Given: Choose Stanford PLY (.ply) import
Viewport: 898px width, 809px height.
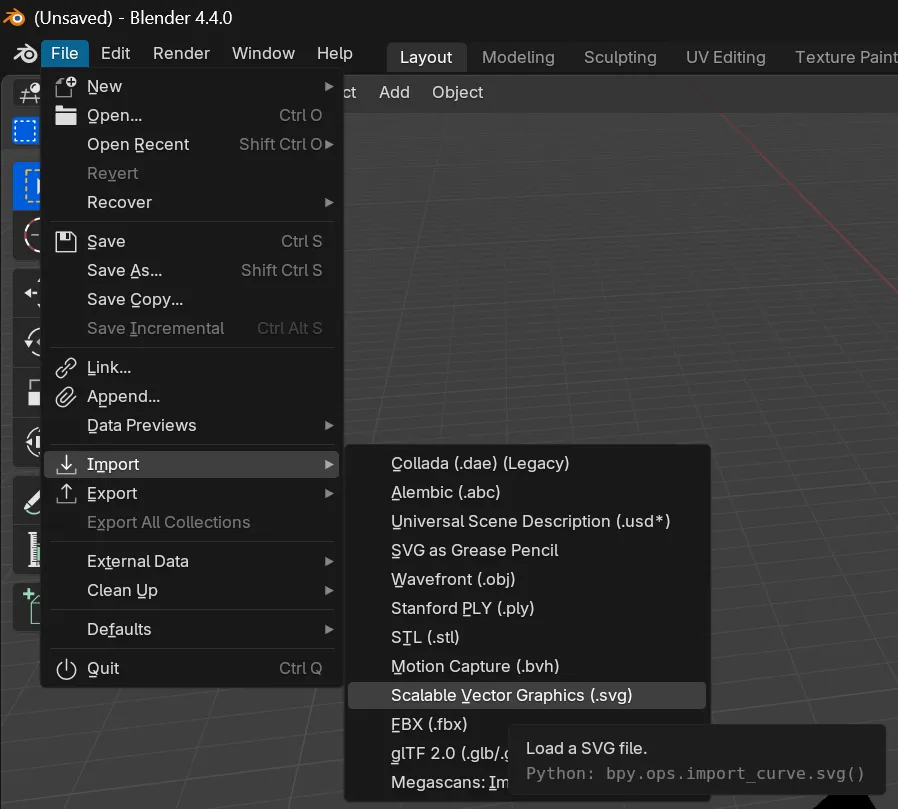Looking at the screenshot, I should point(463,608).
